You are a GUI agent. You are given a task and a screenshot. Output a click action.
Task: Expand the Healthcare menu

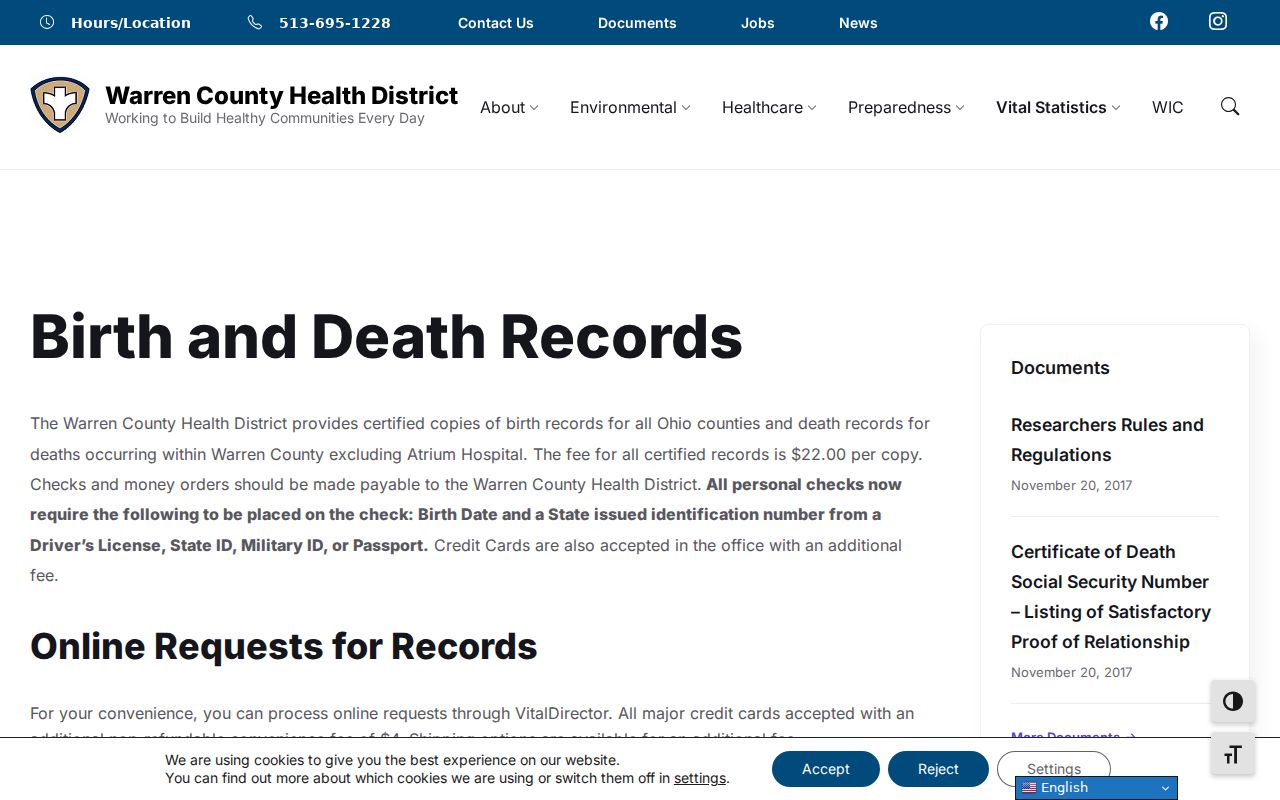(x=769, y=107)
